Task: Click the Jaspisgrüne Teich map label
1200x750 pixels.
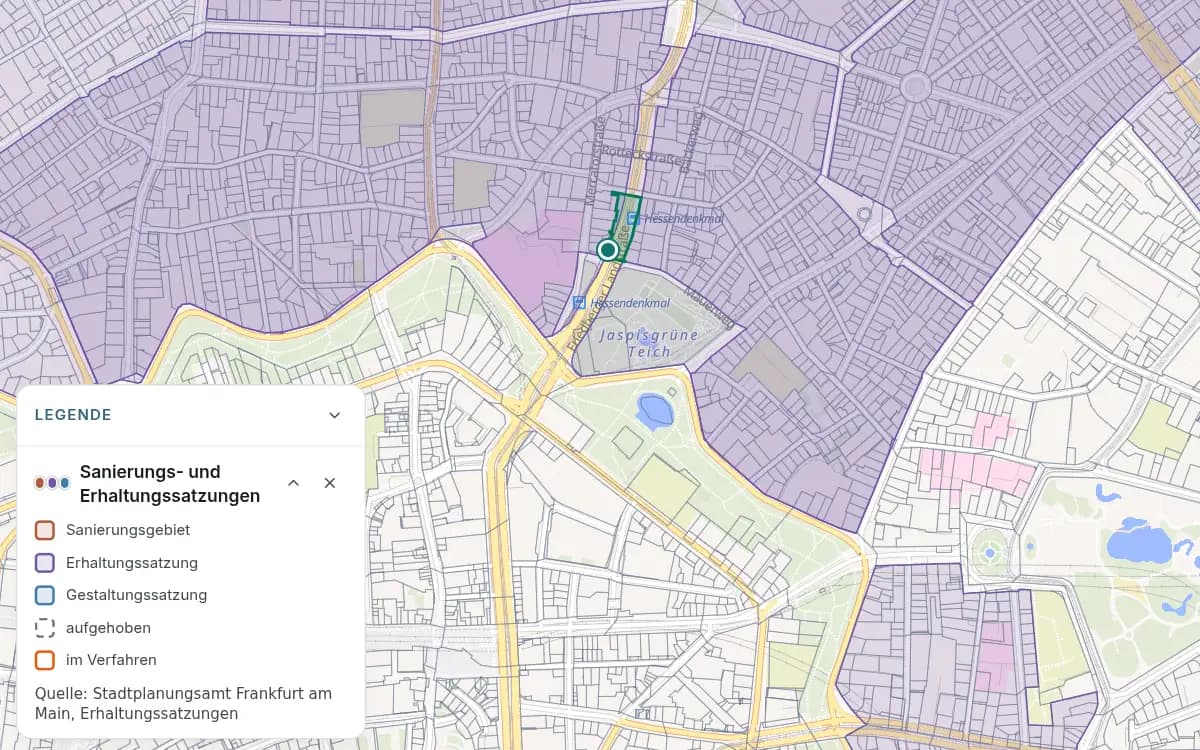Action: click(x=649, y=343)
